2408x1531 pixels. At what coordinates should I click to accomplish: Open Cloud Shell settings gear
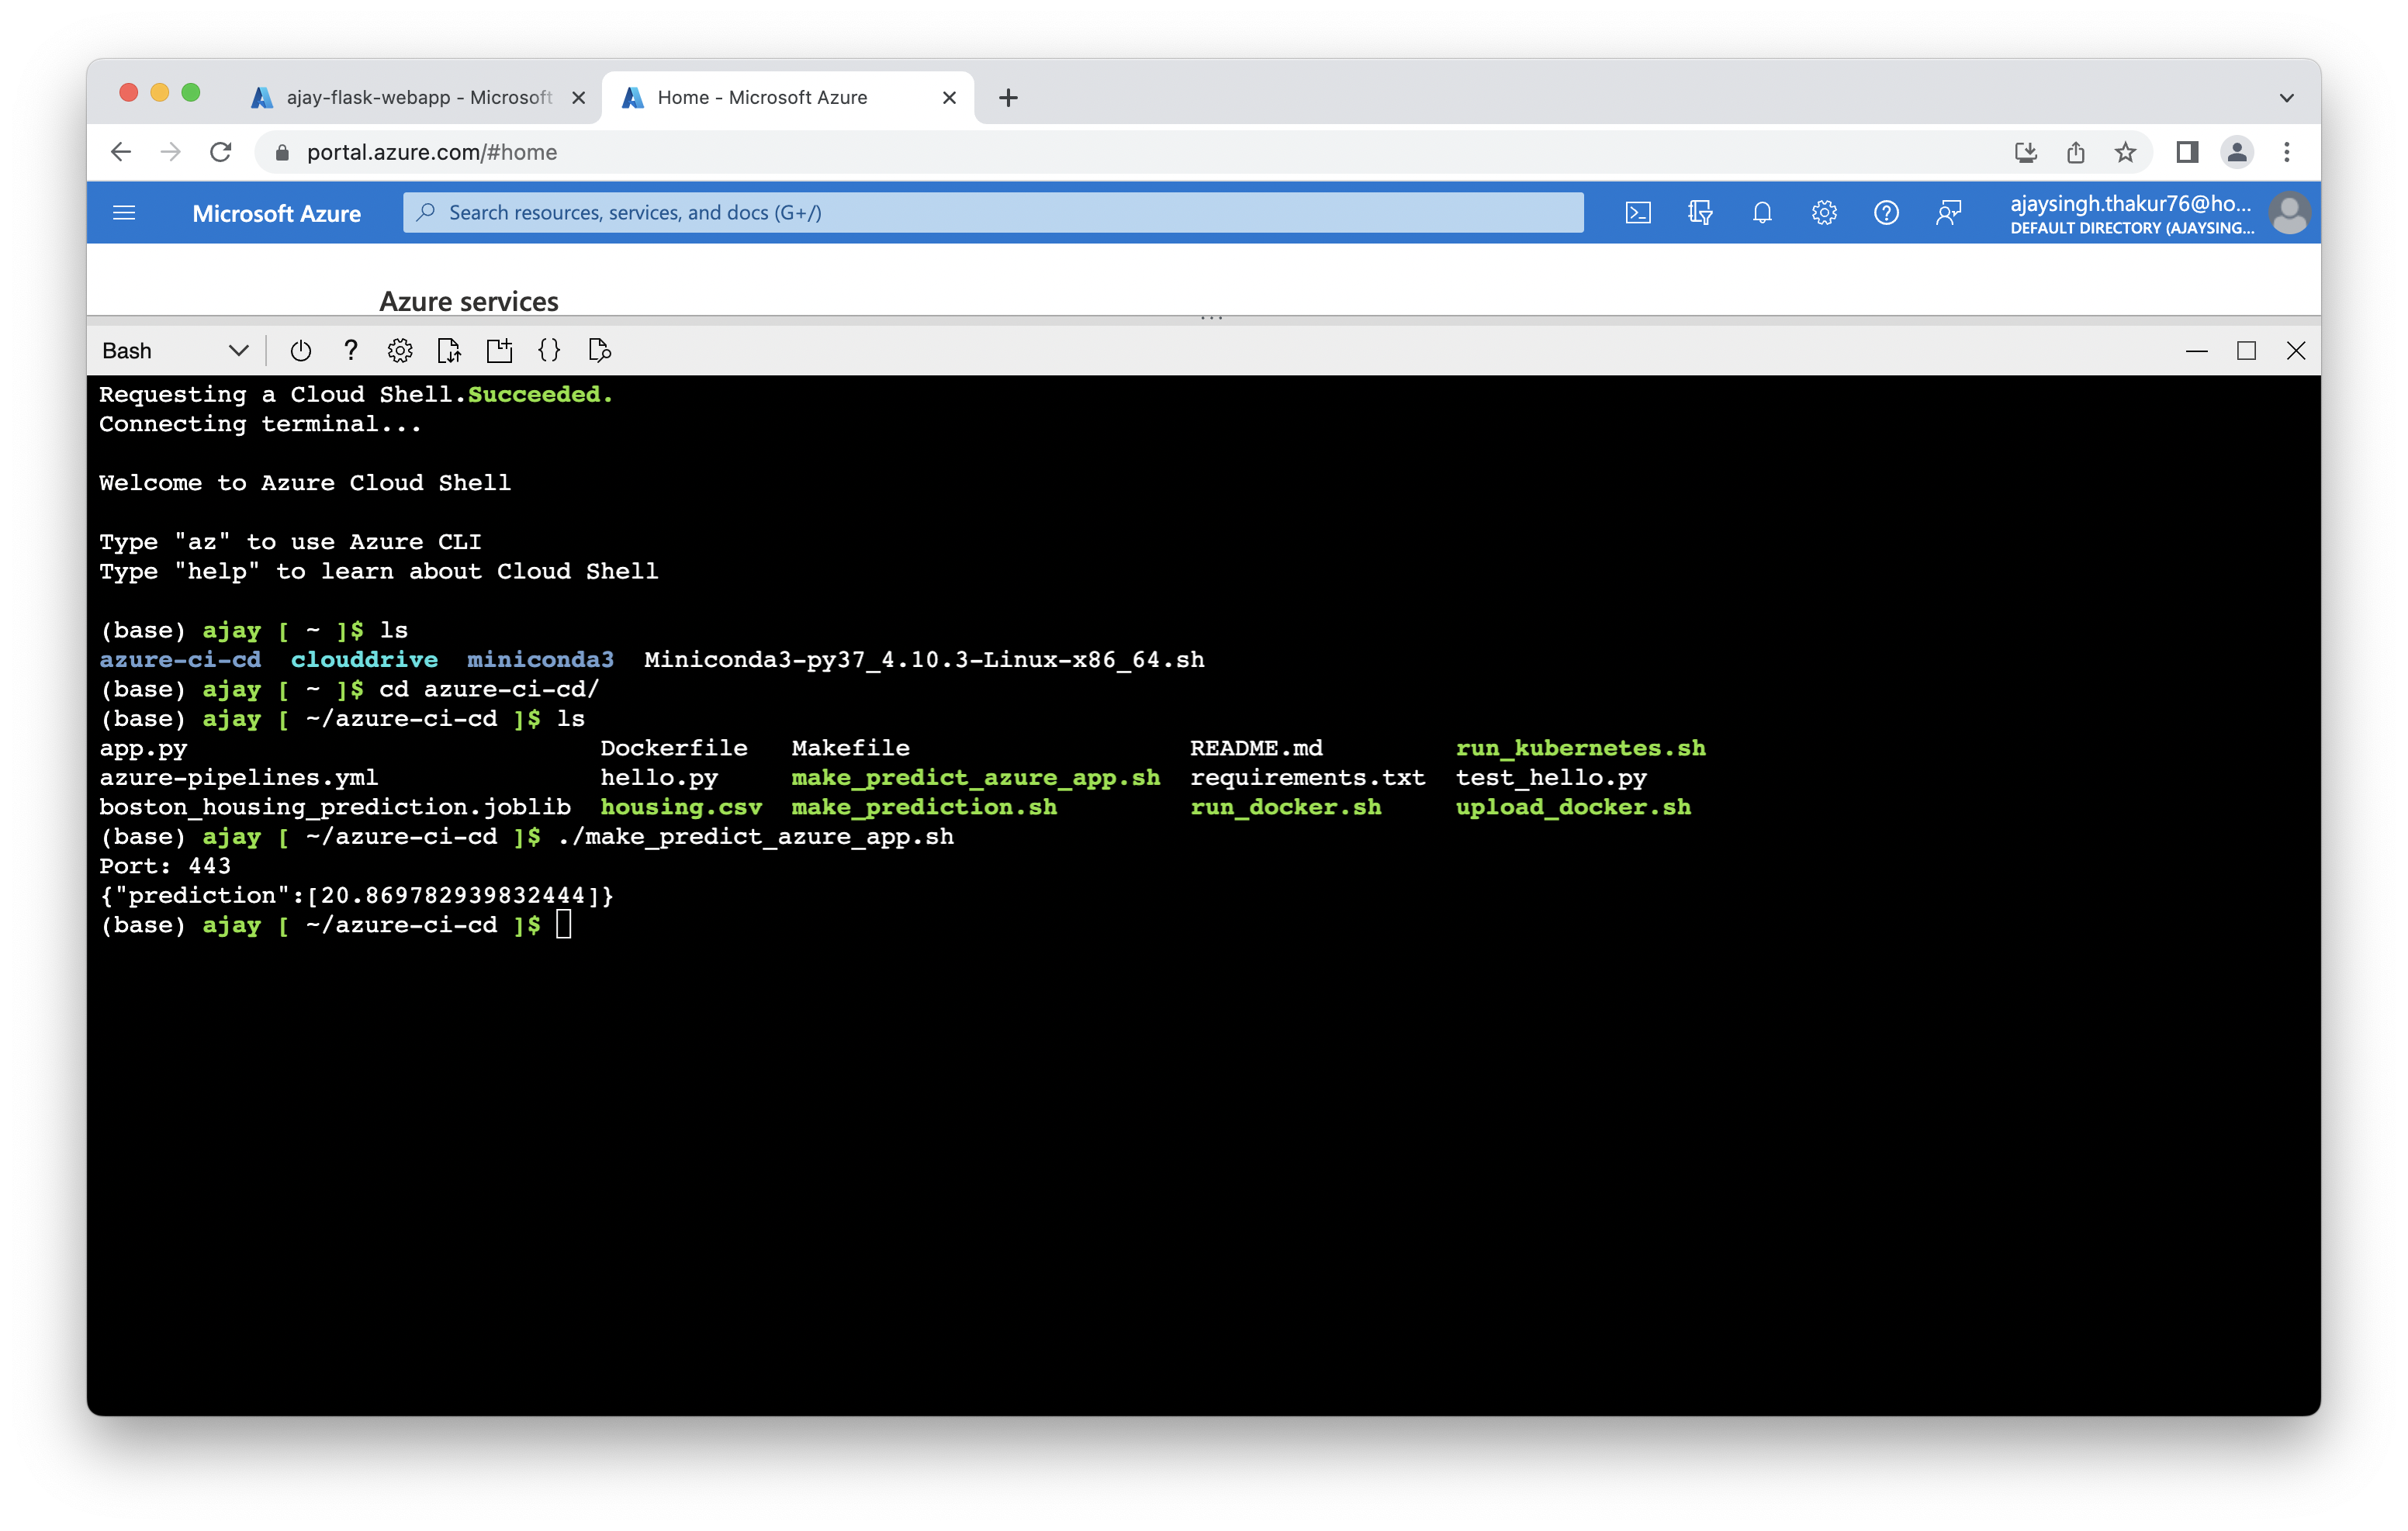[x=400, y=351]
